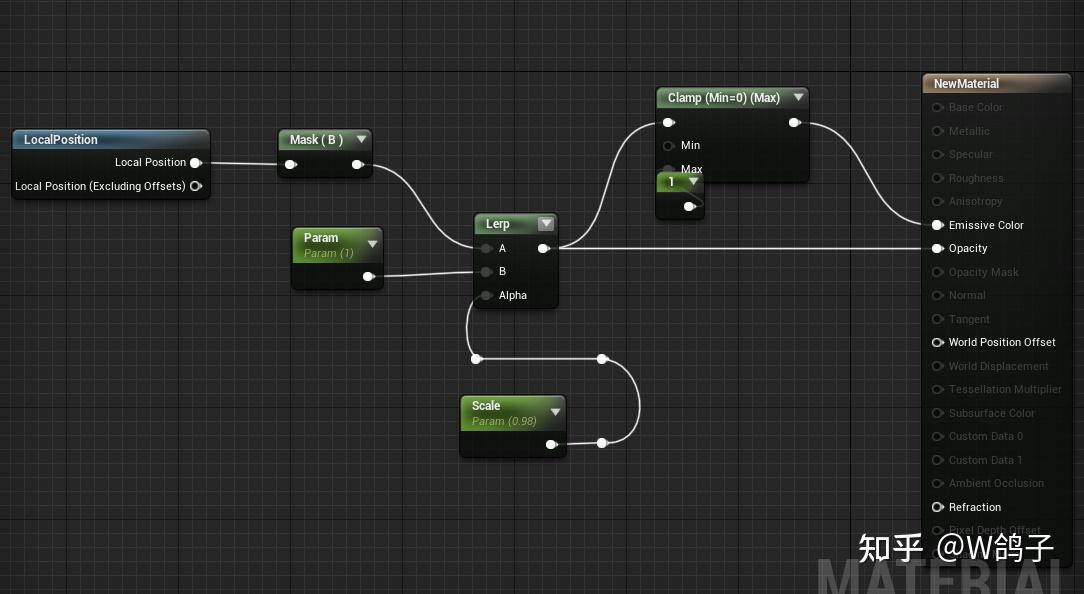Screen dimensions: 1084x594
Task: Open the Clamp (Min=0) (Max) dropdown
Action: [x=798, y=97]
